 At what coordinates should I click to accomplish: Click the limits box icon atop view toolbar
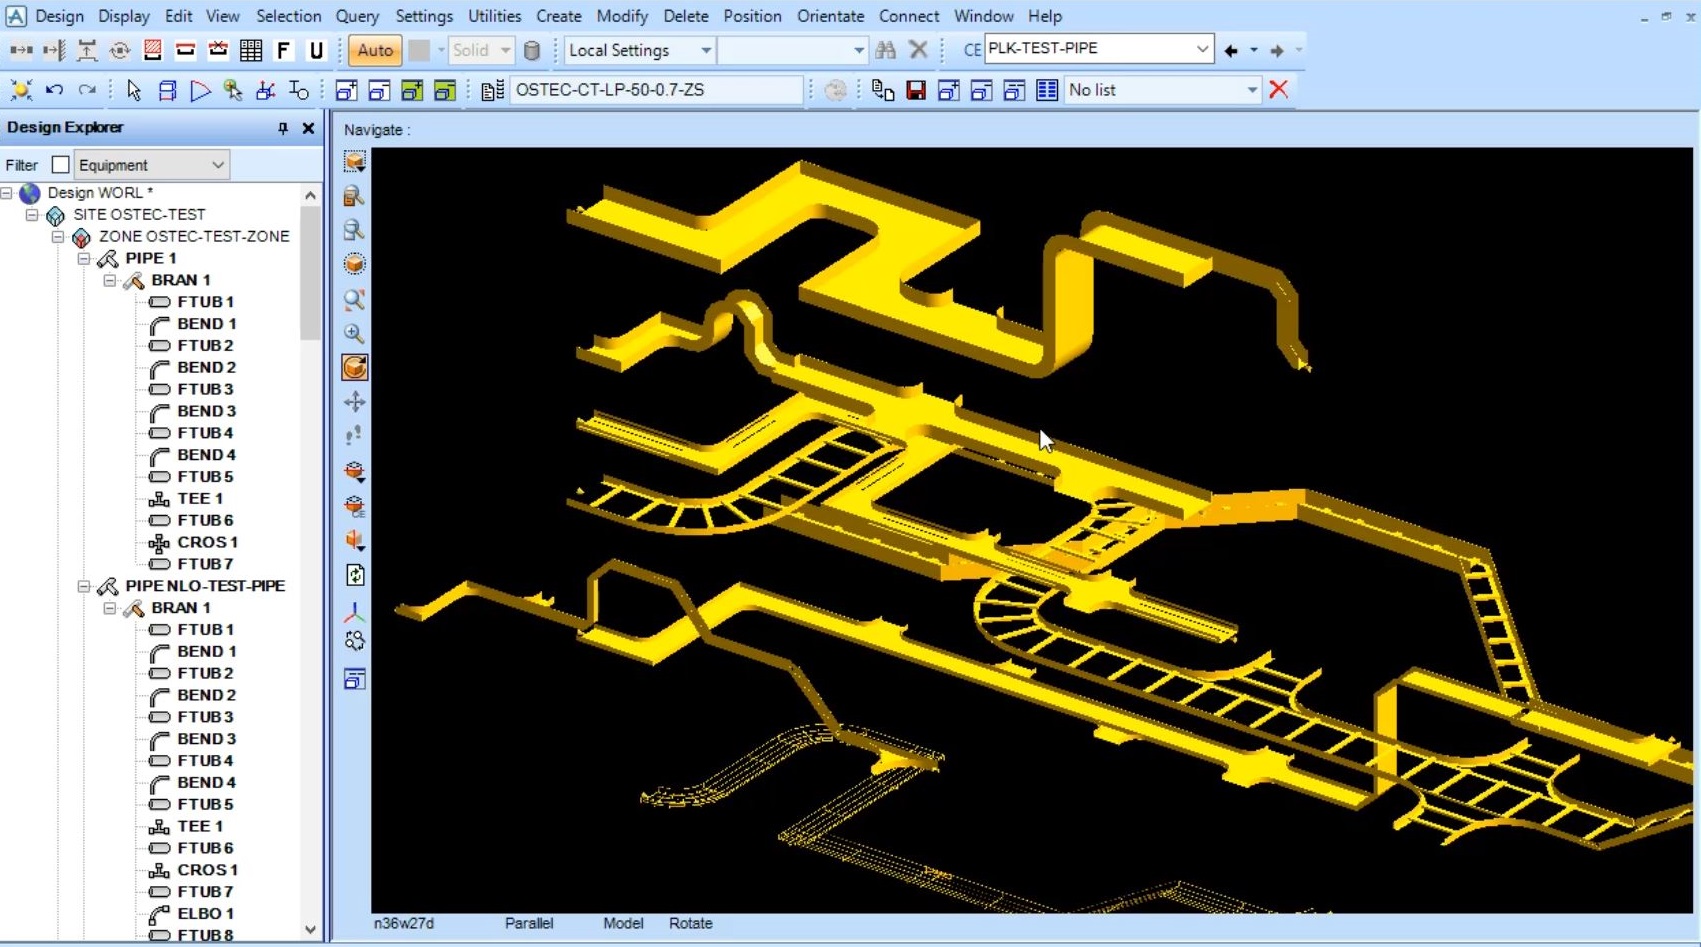pyautogui.click(x=354, y=162)
